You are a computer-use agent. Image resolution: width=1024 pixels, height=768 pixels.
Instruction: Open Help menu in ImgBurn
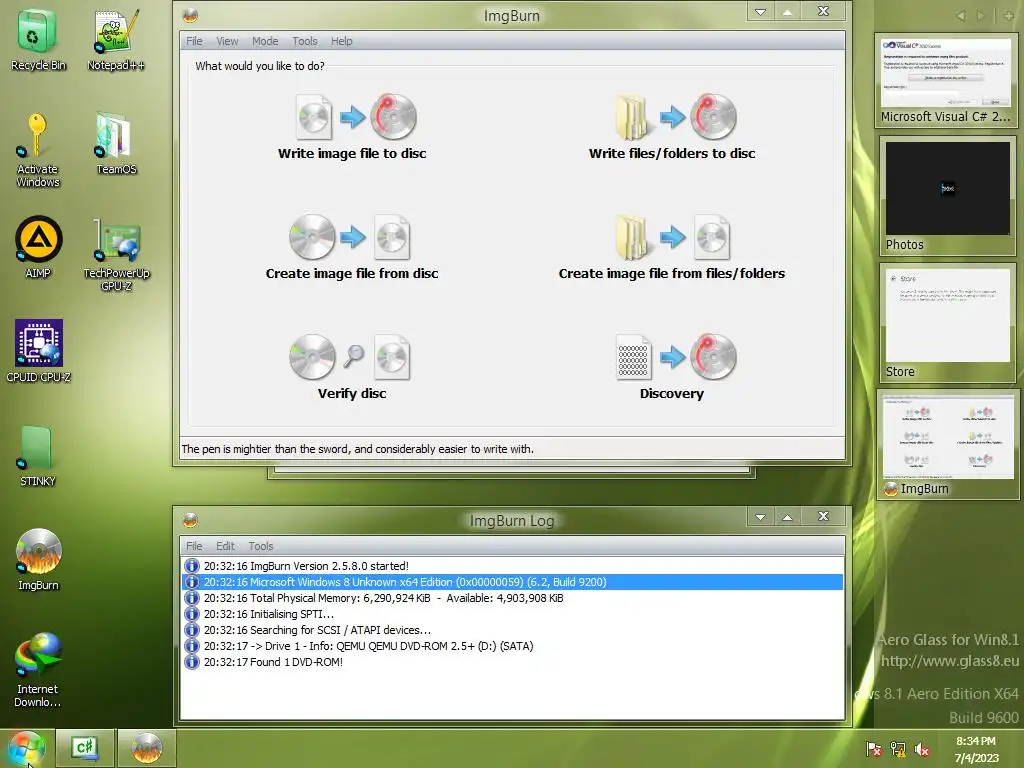click(342, 41)
